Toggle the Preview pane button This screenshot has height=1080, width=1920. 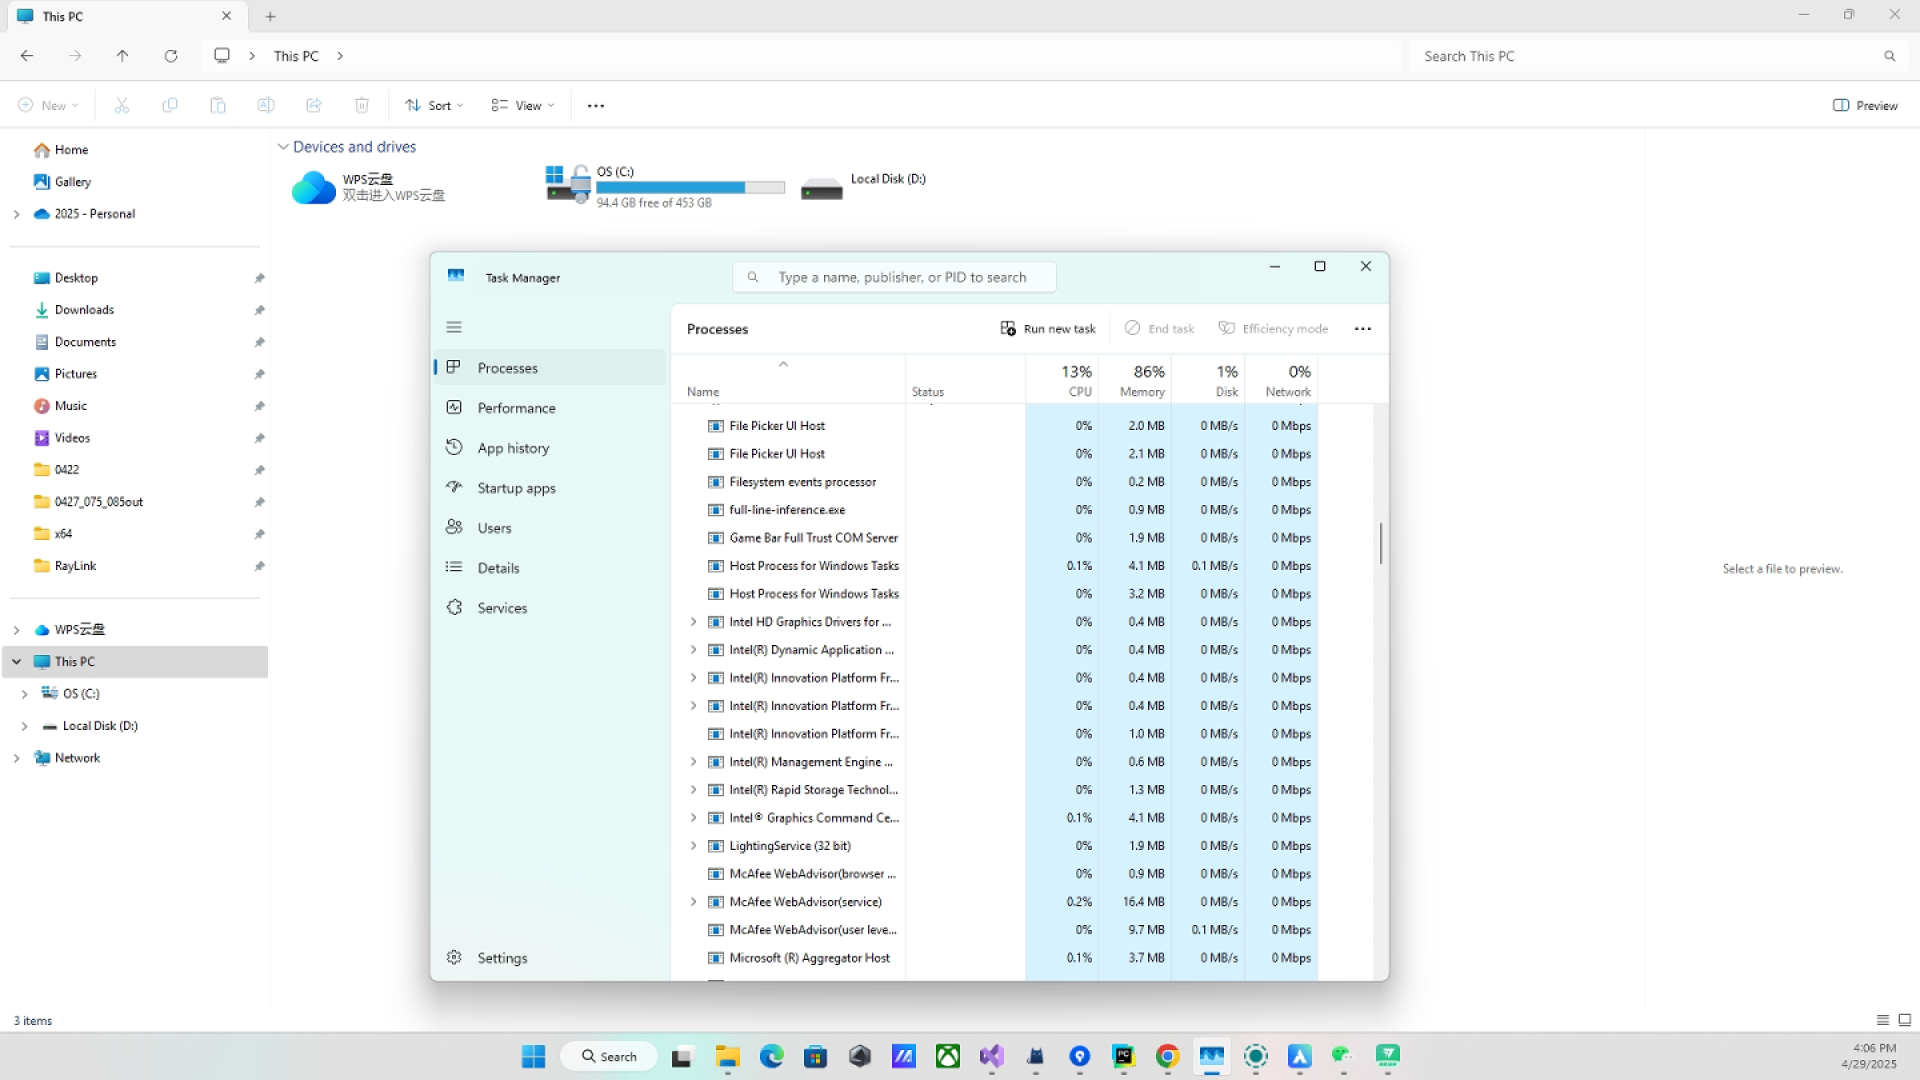(1865, 105)
